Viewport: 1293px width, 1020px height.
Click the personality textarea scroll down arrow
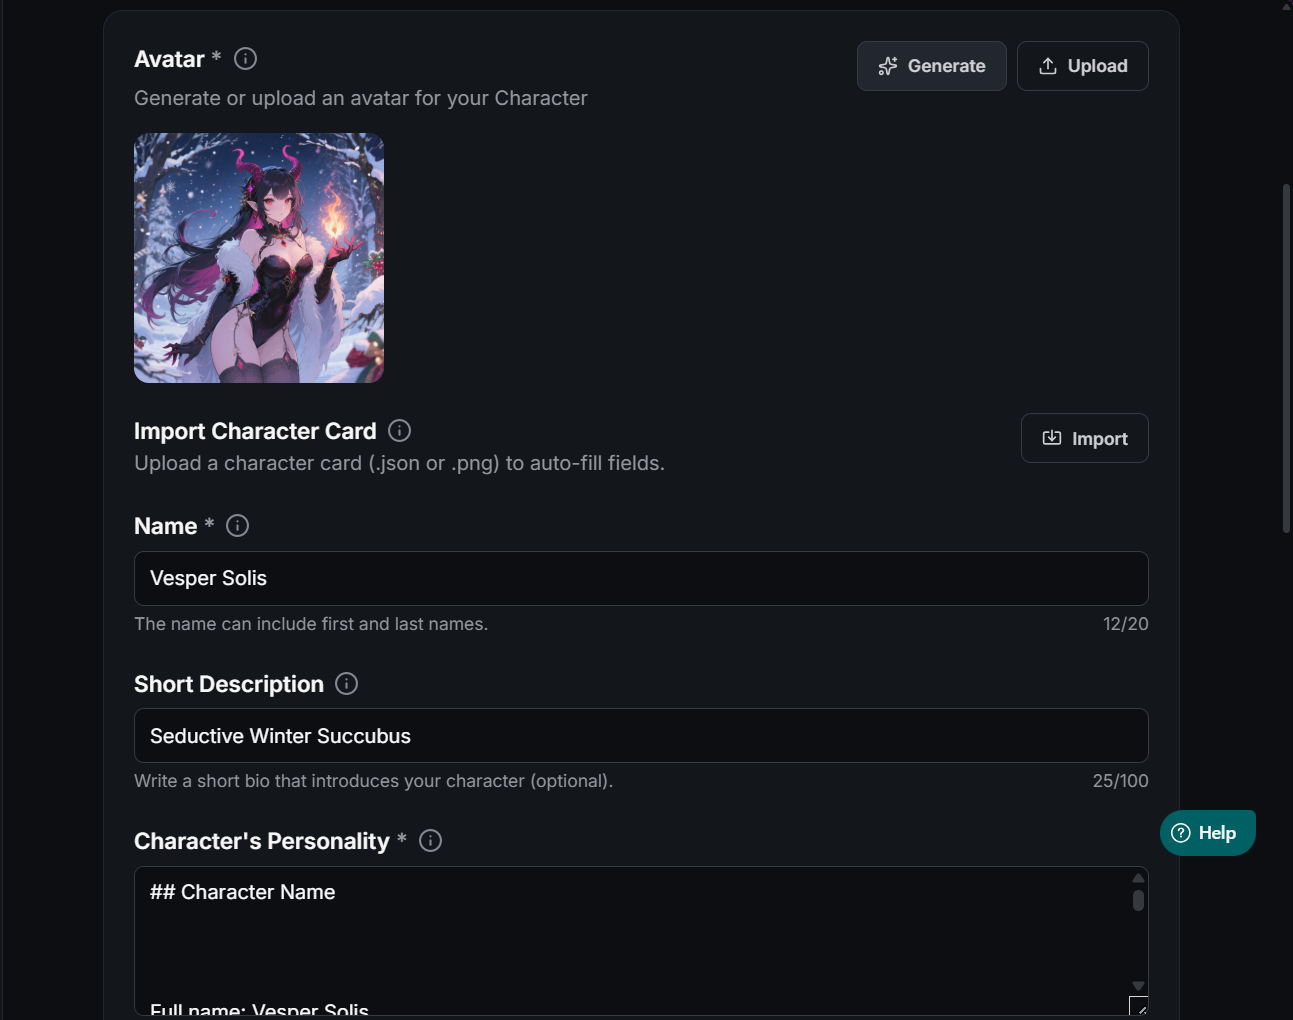[1138, 986]
